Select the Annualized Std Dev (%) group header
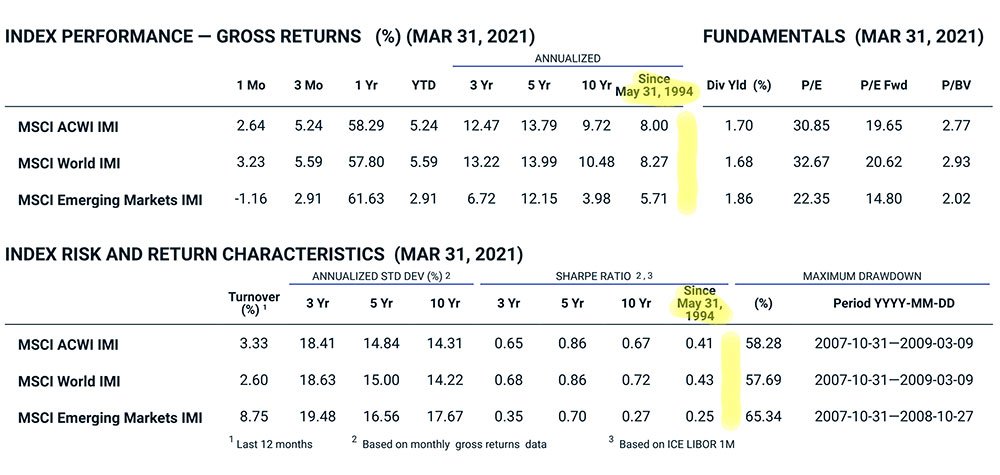 (381, 275)
